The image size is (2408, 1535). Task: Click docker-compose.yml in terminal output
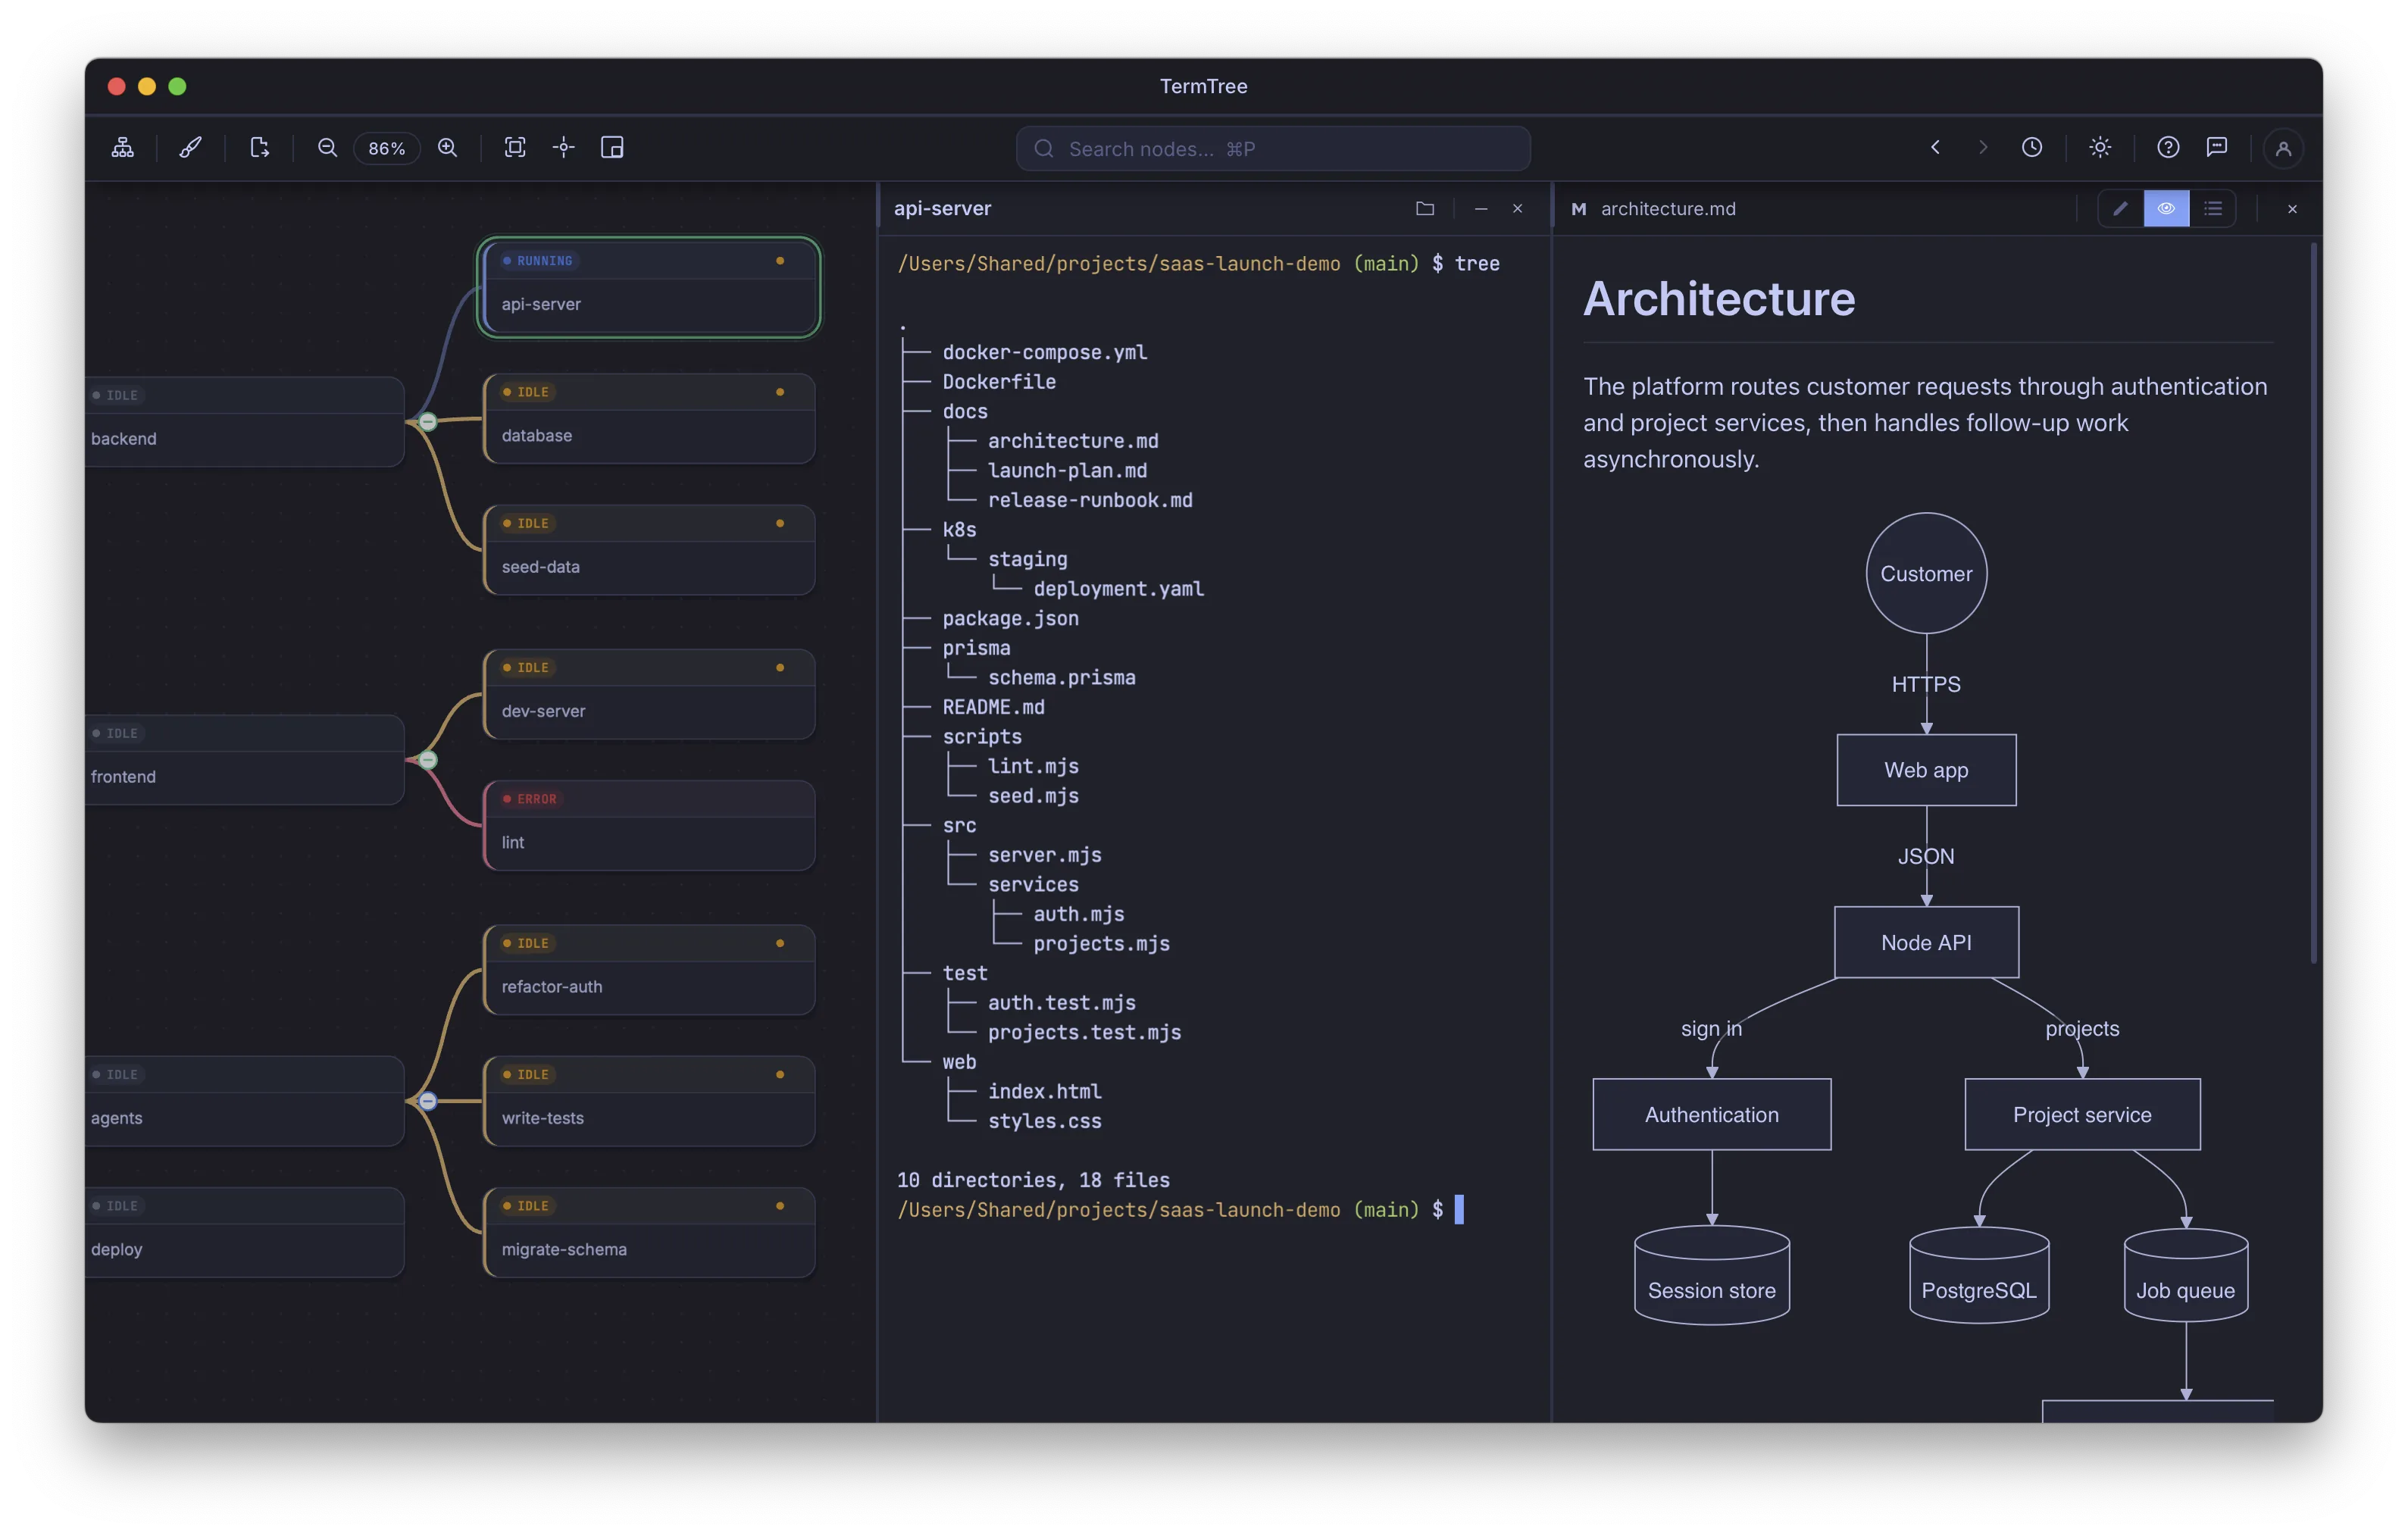(x=1045, y=352)
